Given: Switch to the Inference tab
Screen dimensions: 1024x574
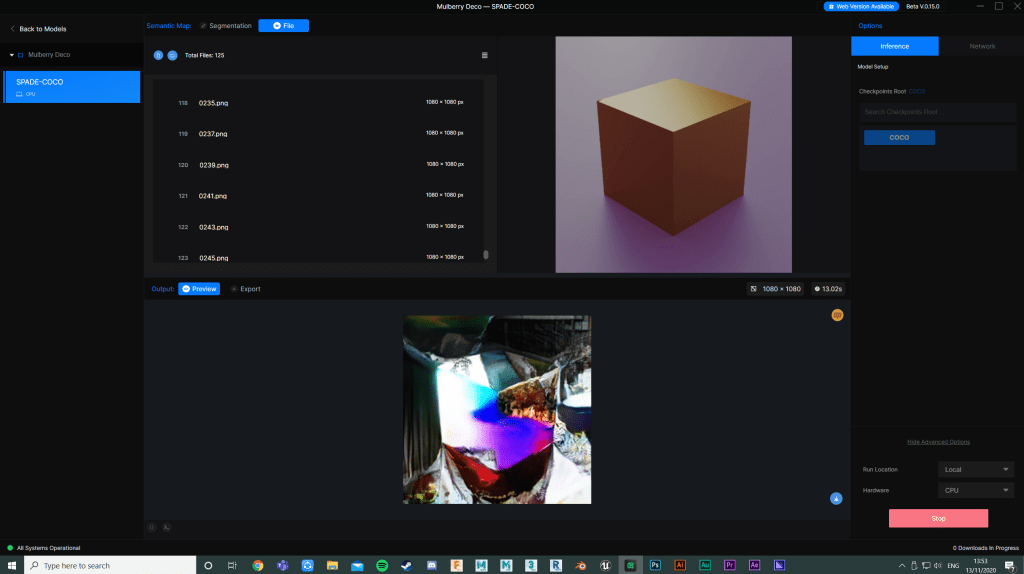Looking at the screenshot, I should [x=895, y=46].
